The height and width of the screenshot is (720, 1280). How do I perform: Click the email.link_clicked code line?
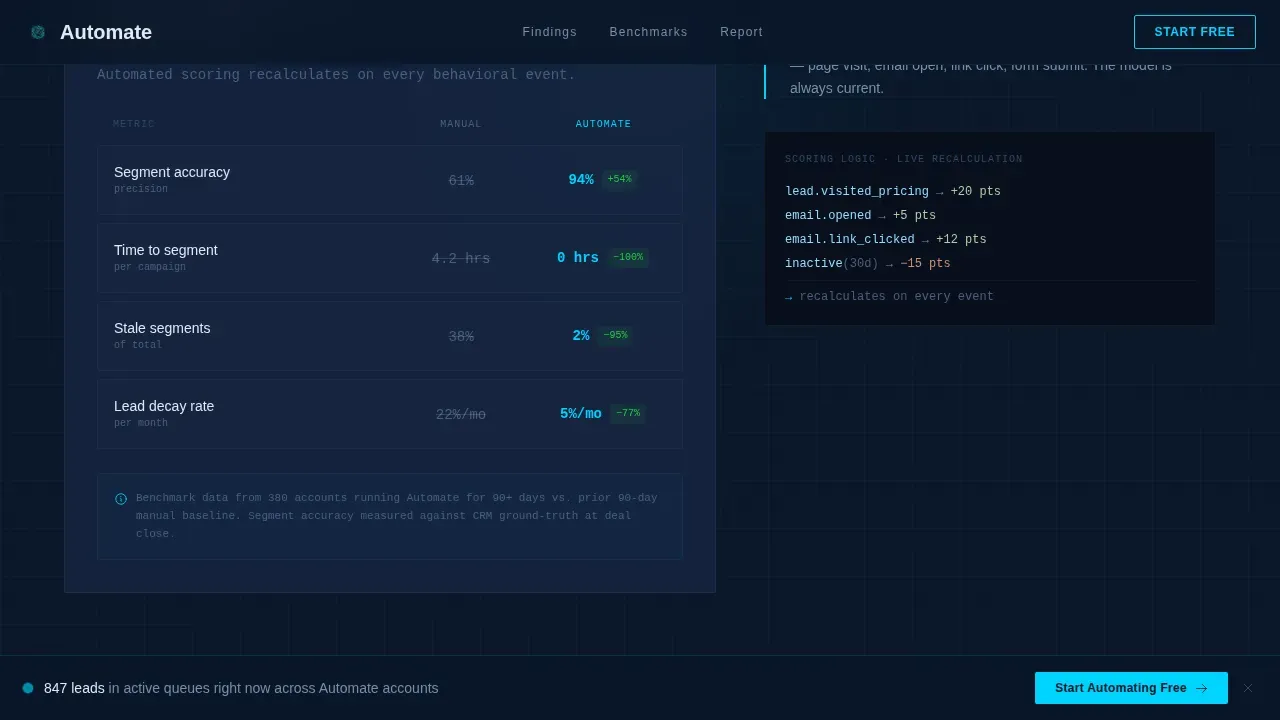(886, 240)
